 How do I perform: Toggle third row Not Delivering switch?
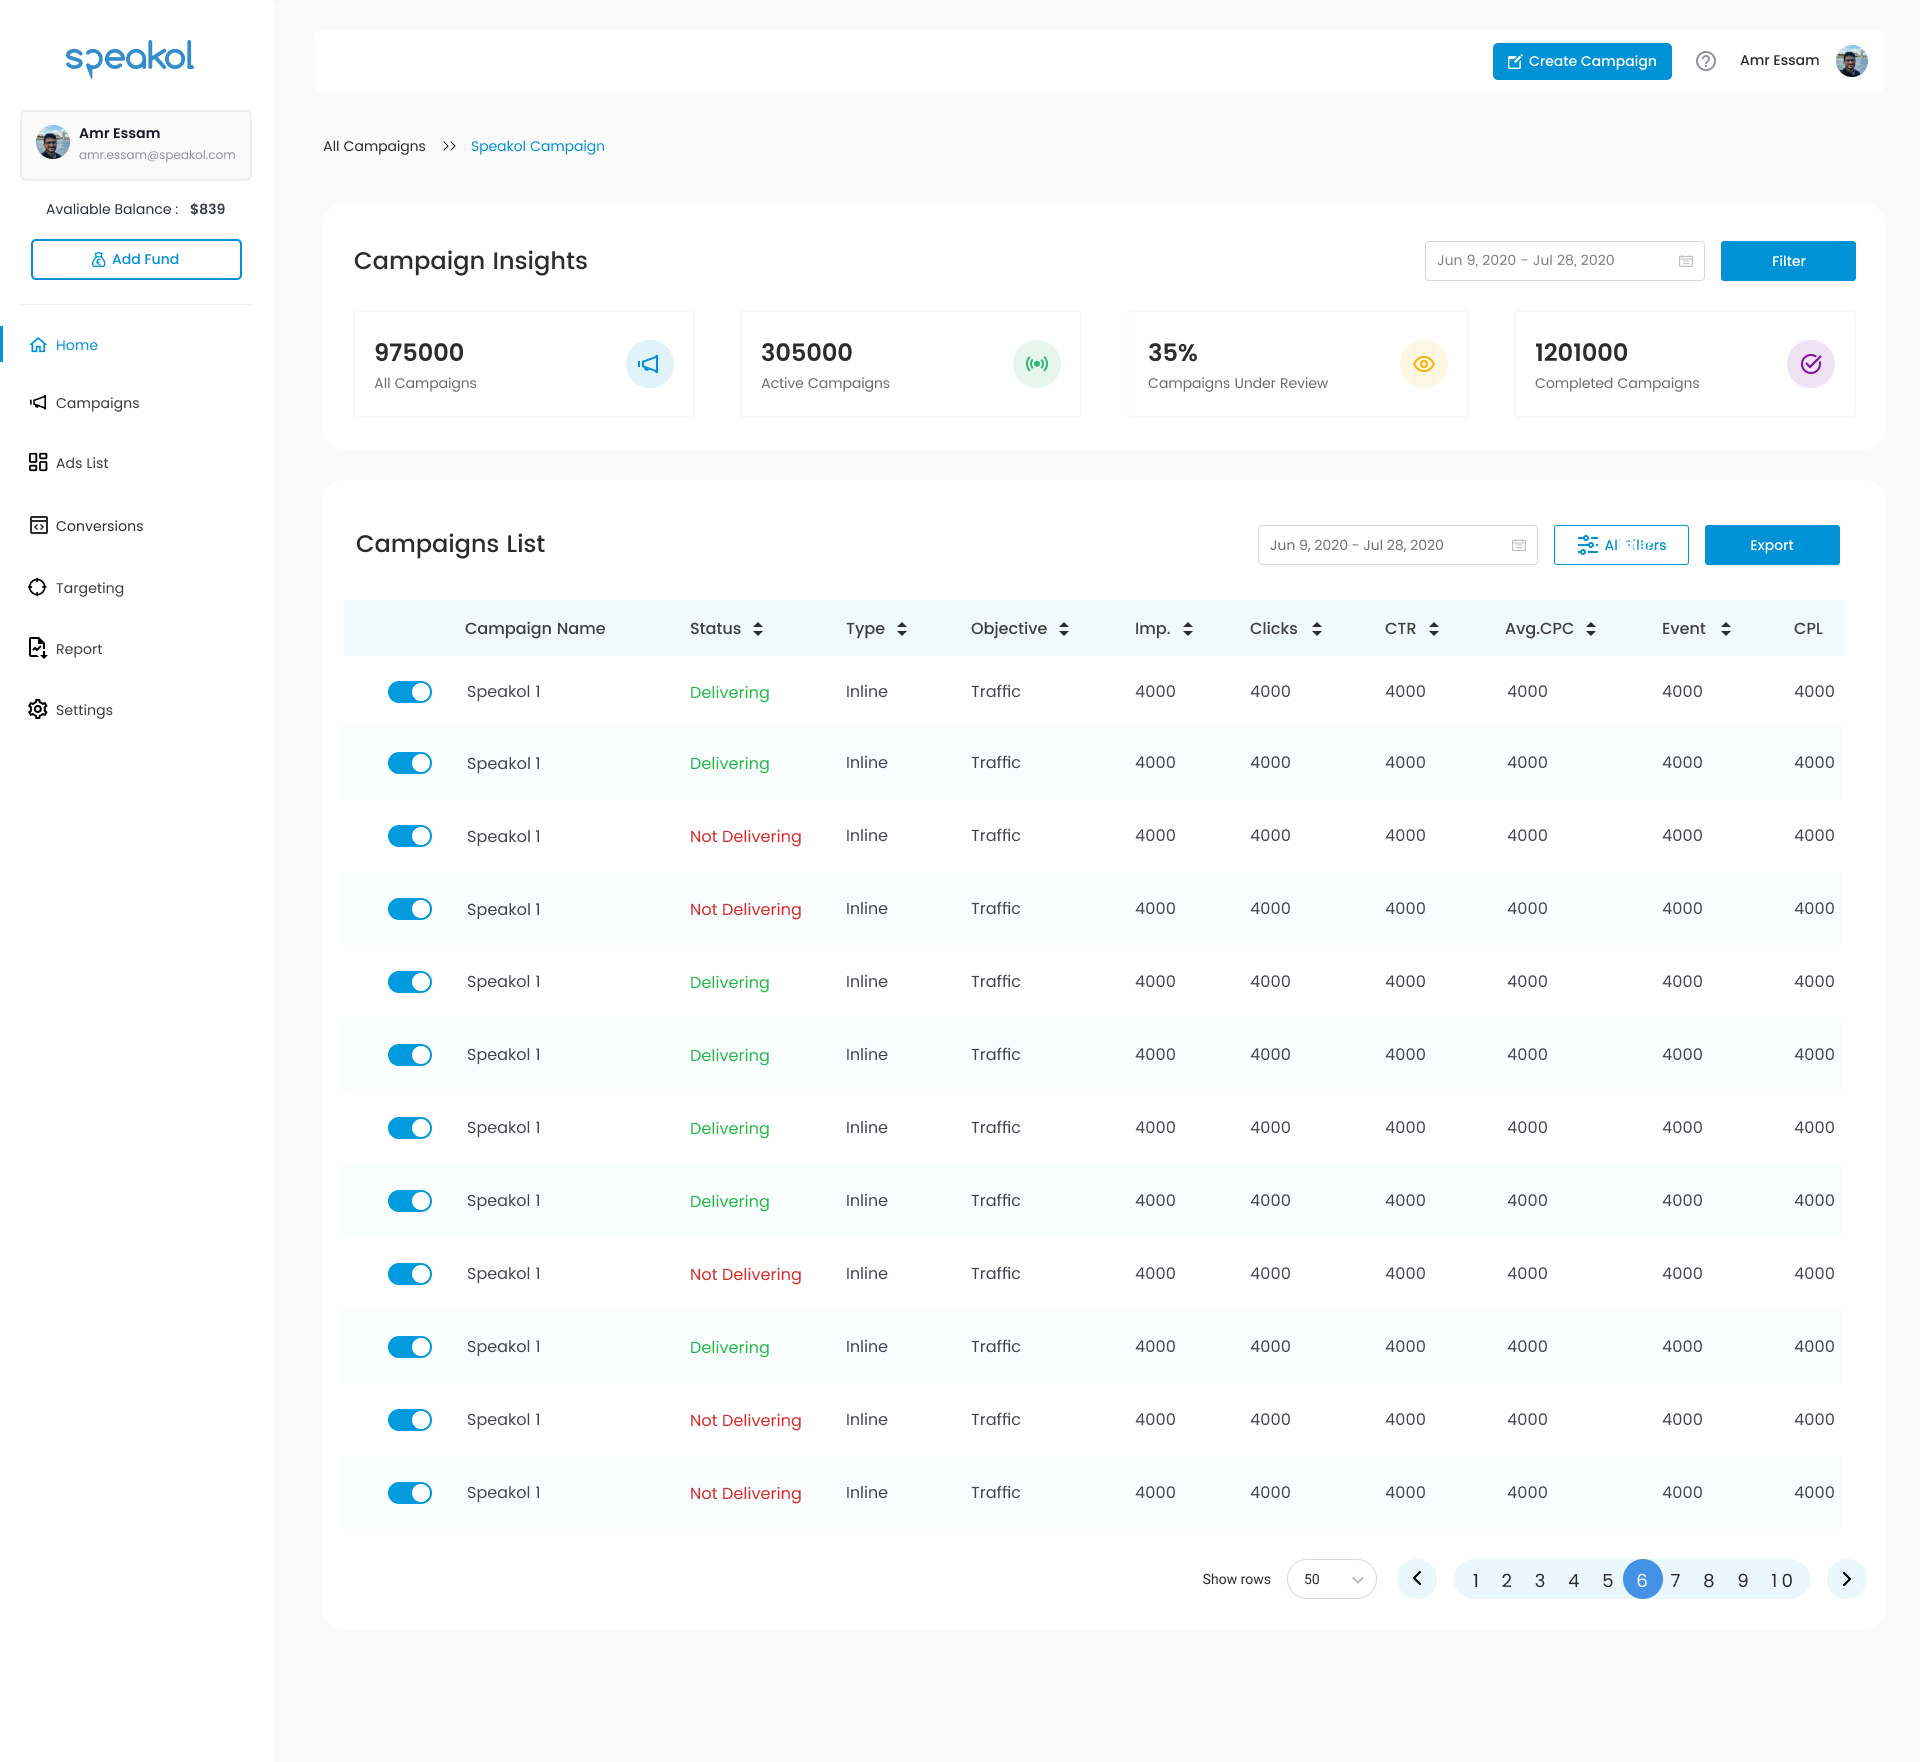point(410,836)
